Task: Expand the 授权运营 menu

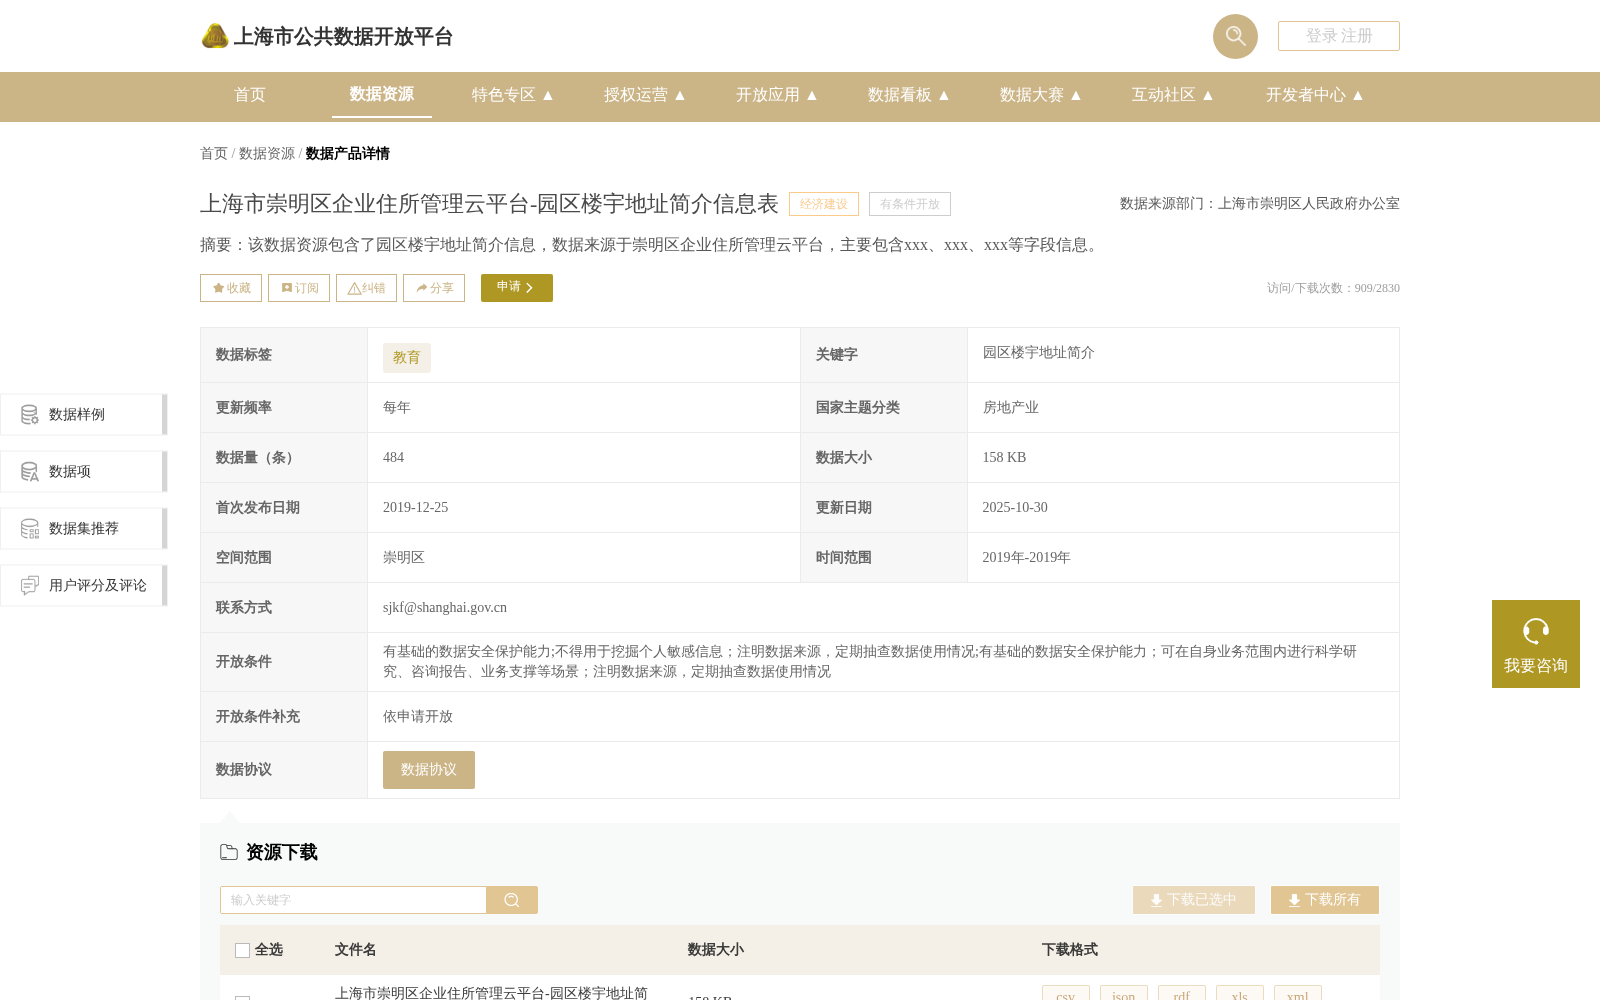Action: click(644, 95)
